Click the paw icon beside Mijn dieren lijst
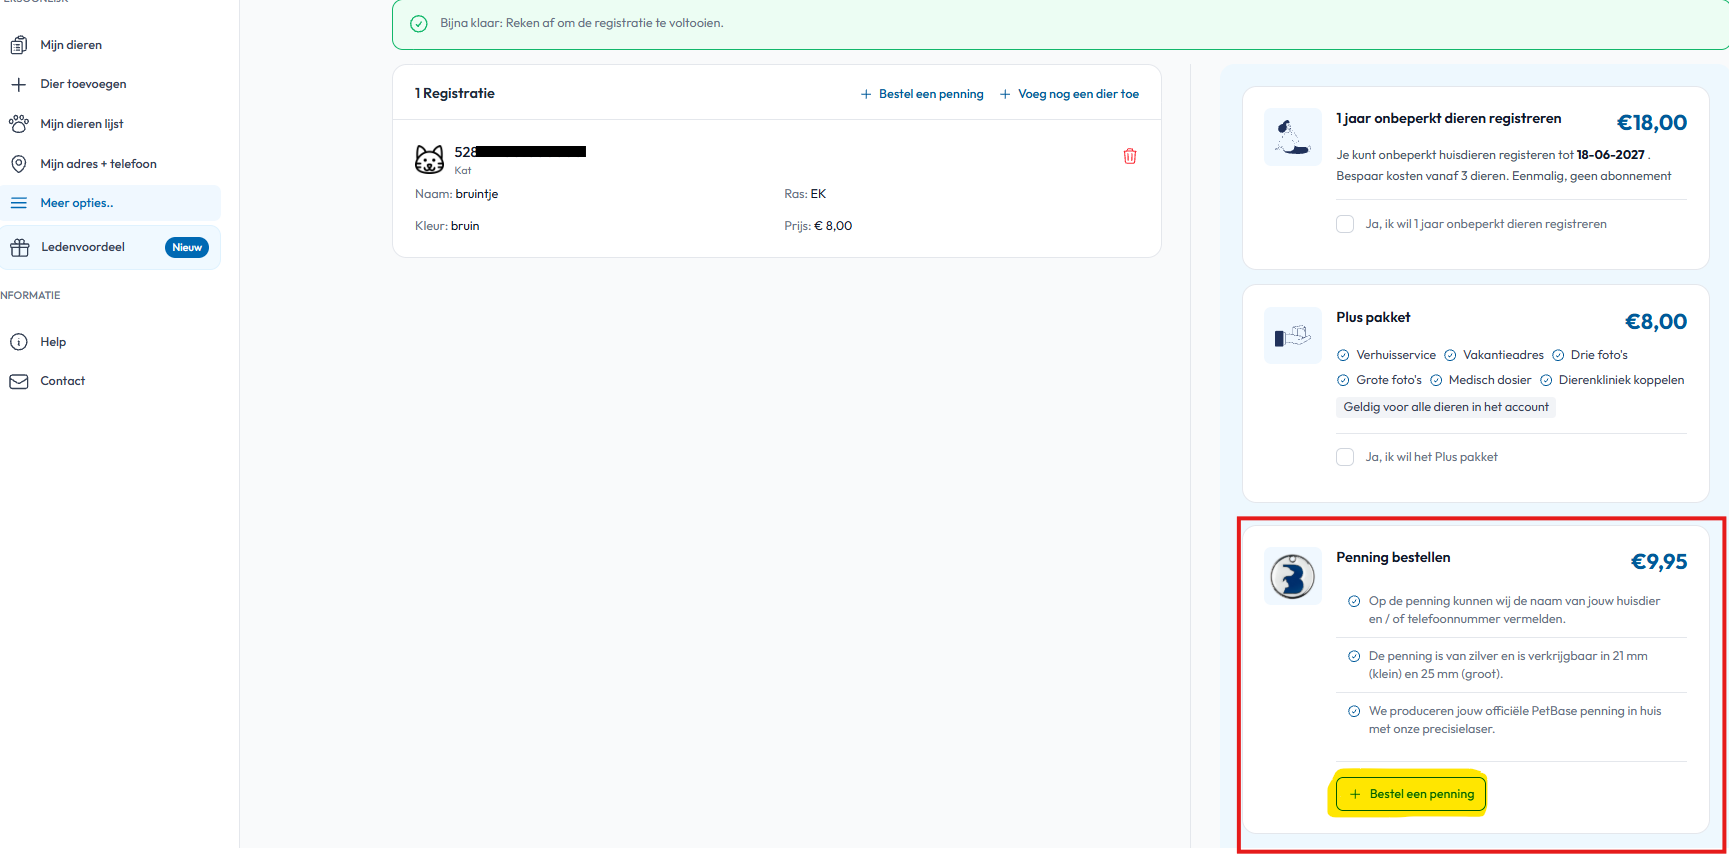The width and height of the screenshot is (1729, 854). pos(19,124)
